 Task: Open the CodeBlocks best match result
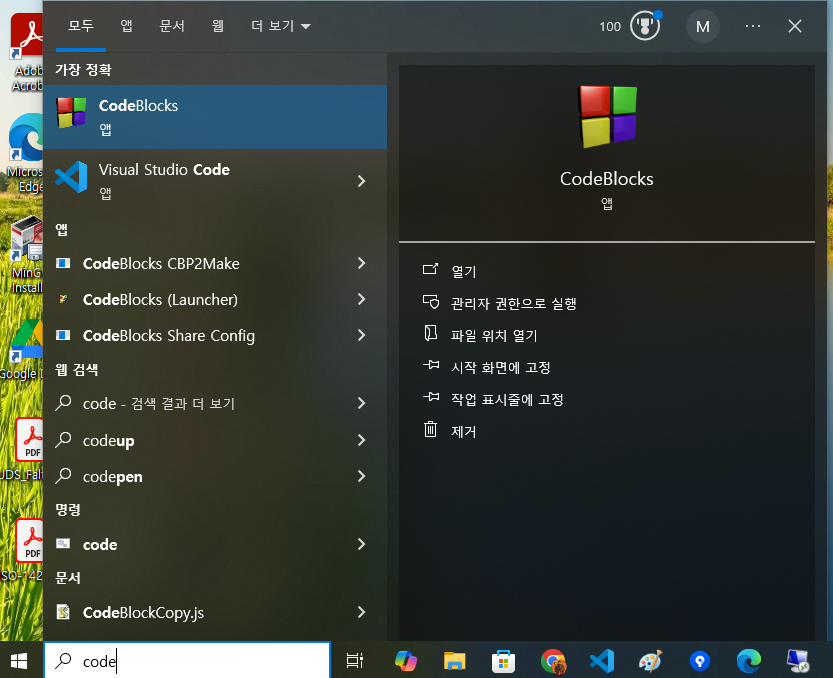pos(215,117)
